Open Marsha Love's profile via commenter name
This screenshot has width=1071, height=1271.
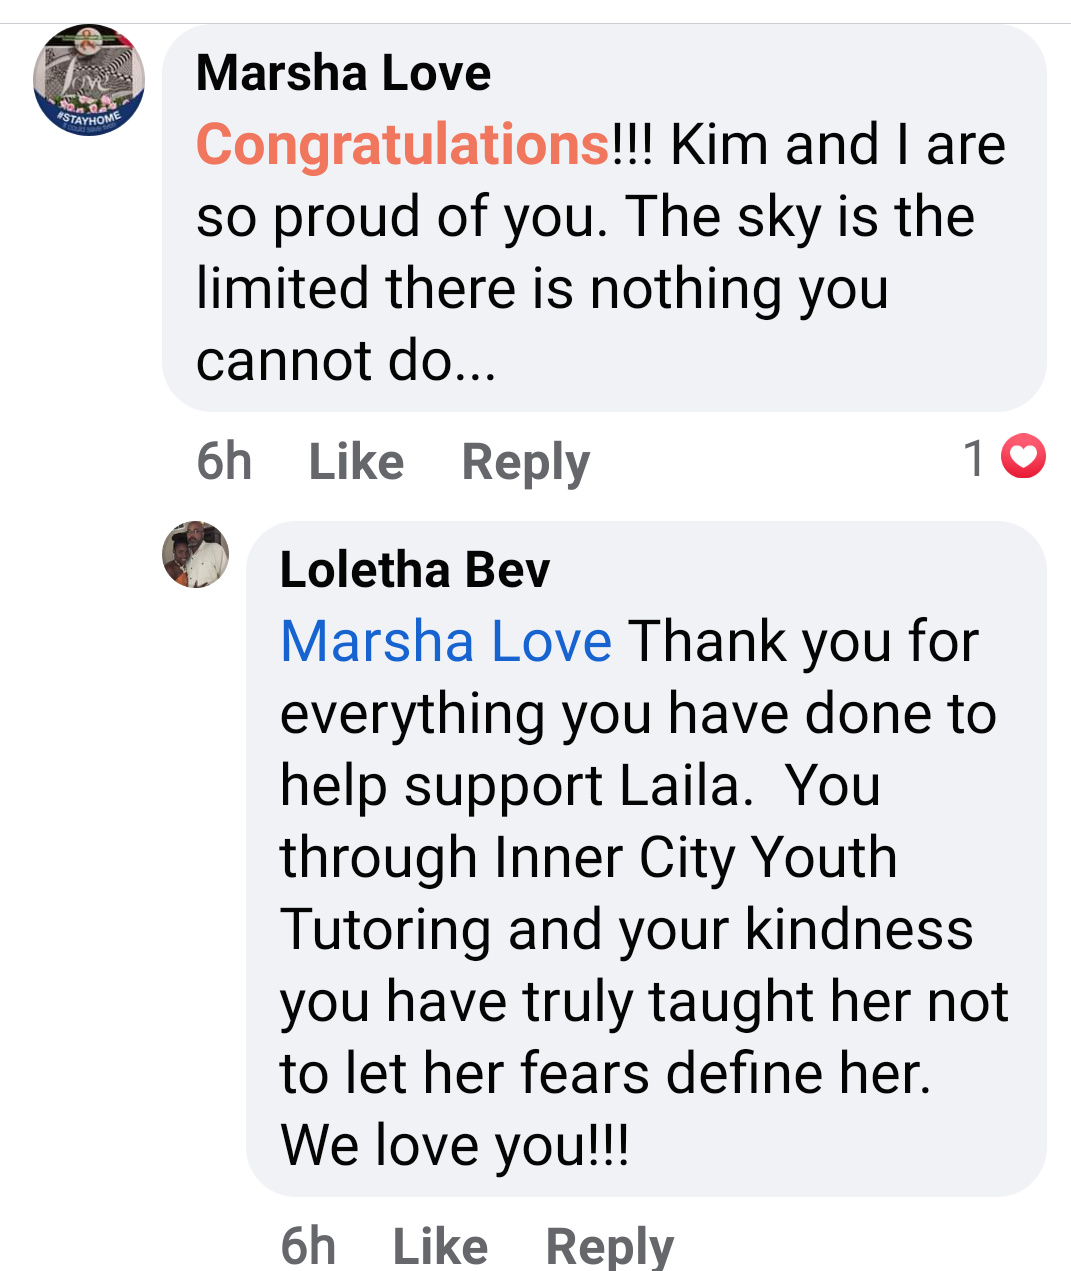pyautogui.click(x=343, y=73)
